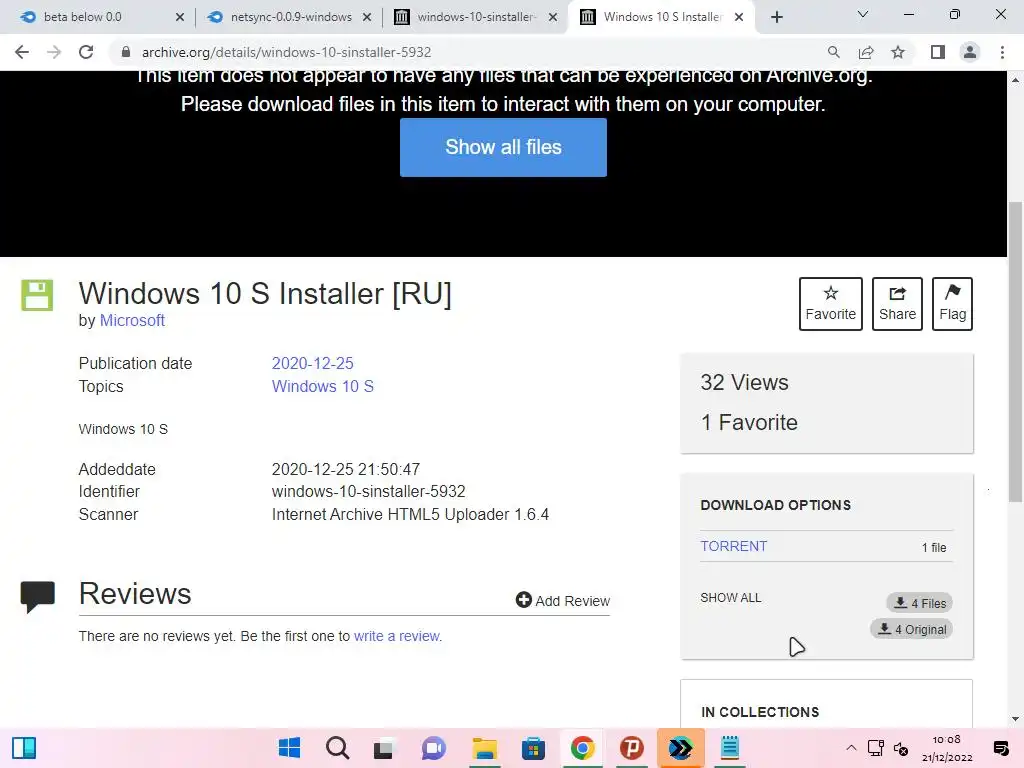This screenshot has height=768, width=1024.
Task: Open File Explorer from taskbar
Action: [x=485, y=748]
